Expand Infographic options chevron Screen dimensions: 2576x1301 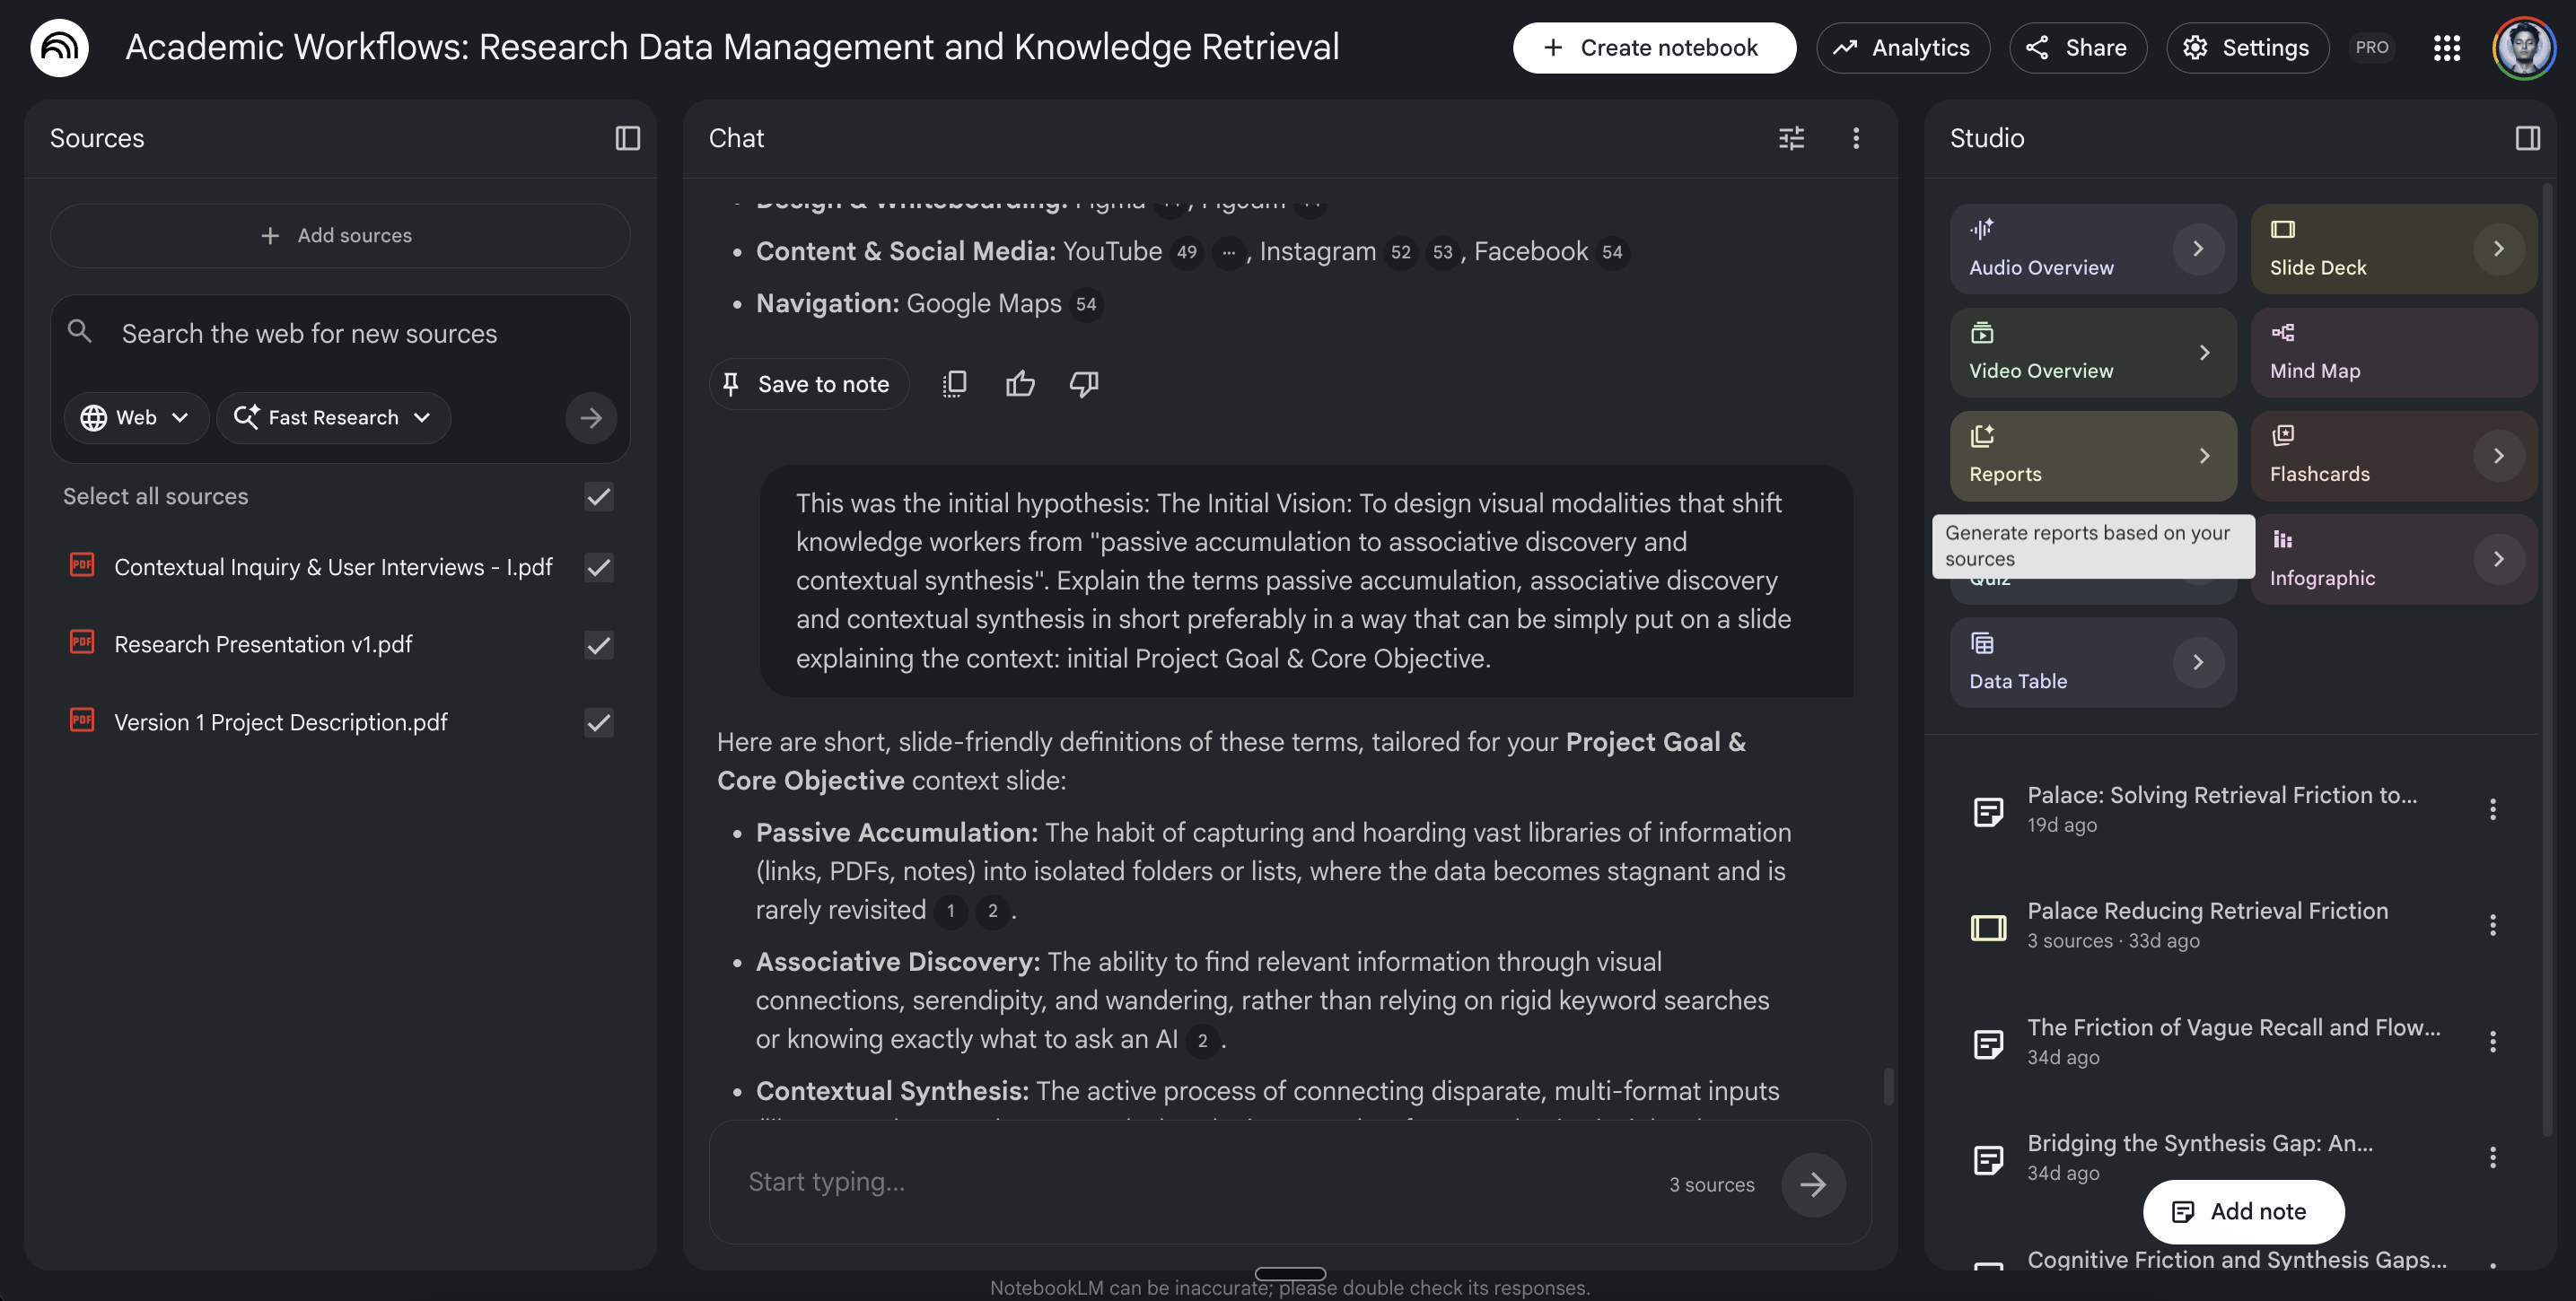click(x=2498, y=559)
